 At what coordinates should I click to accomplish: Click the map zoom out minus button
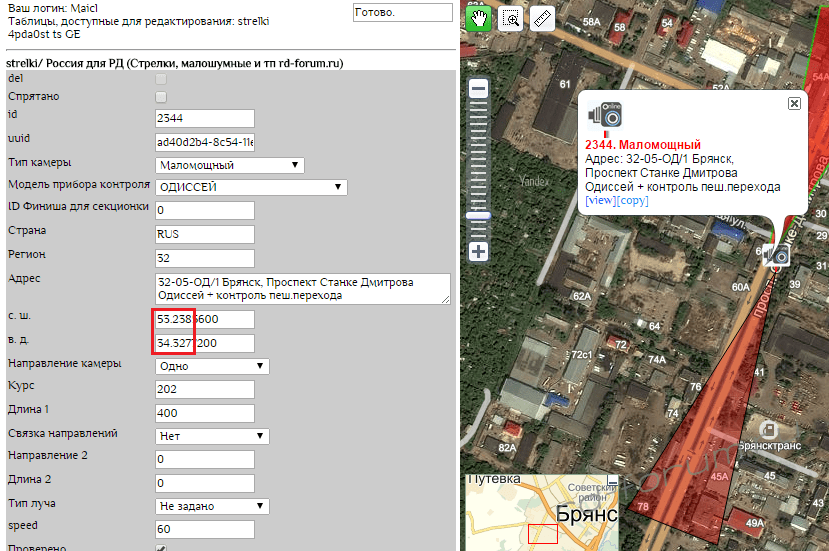point(479,89)
